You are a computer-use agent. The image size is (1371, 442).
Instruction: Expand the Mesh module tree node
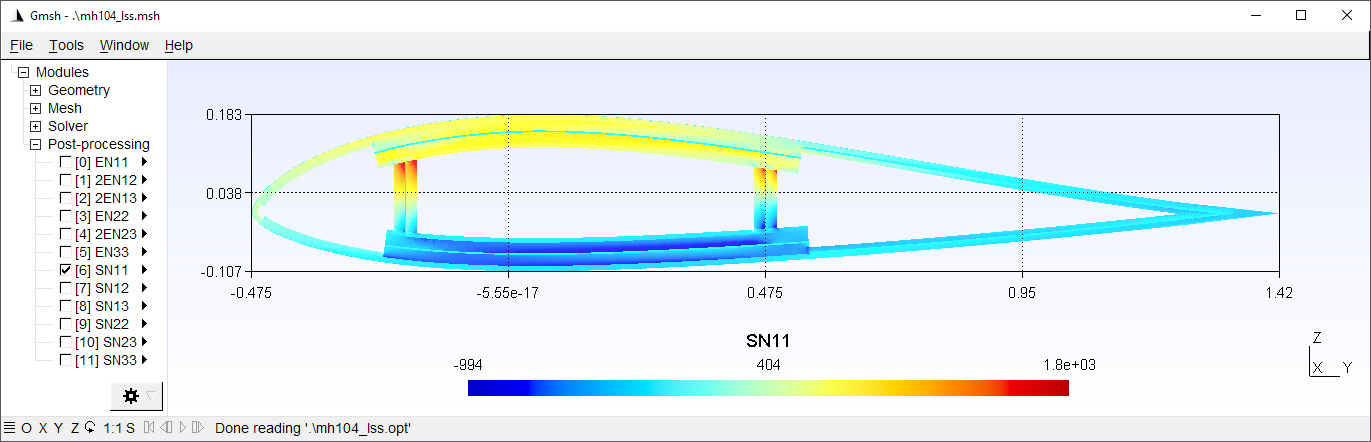(36, 108)
